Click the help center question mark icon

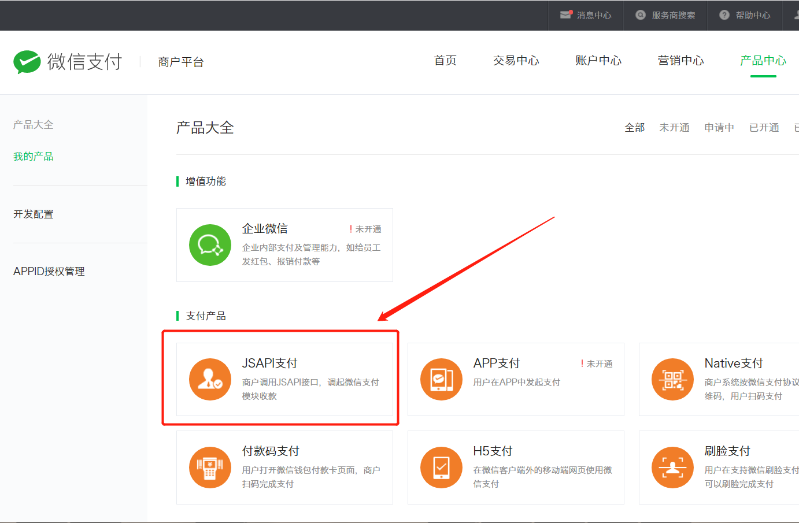[x=724, y=15]
